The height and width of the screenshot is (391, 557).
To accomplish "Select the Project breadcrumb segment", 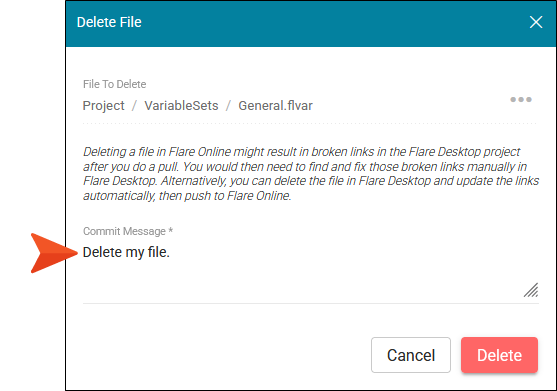I will click(x=103, y=106).
